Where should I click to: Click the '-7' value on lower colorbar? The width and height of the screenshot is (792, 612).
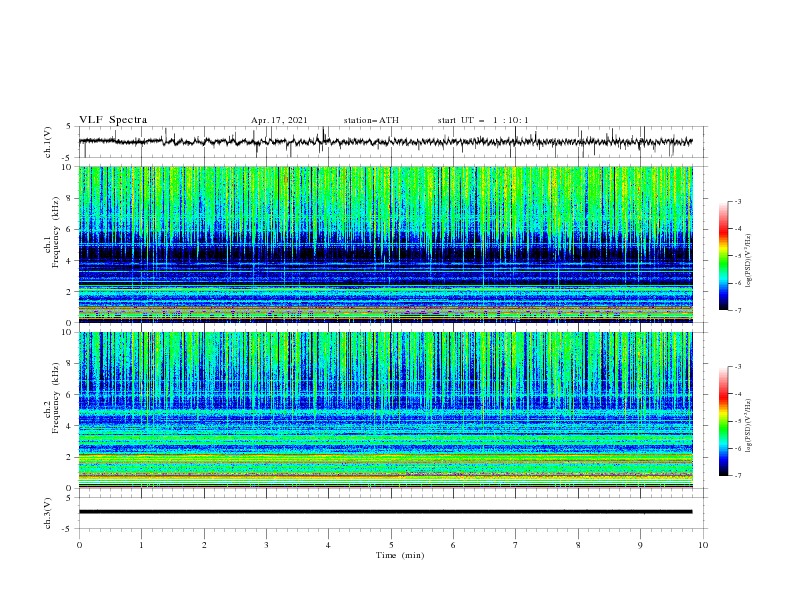pos(737,475)
